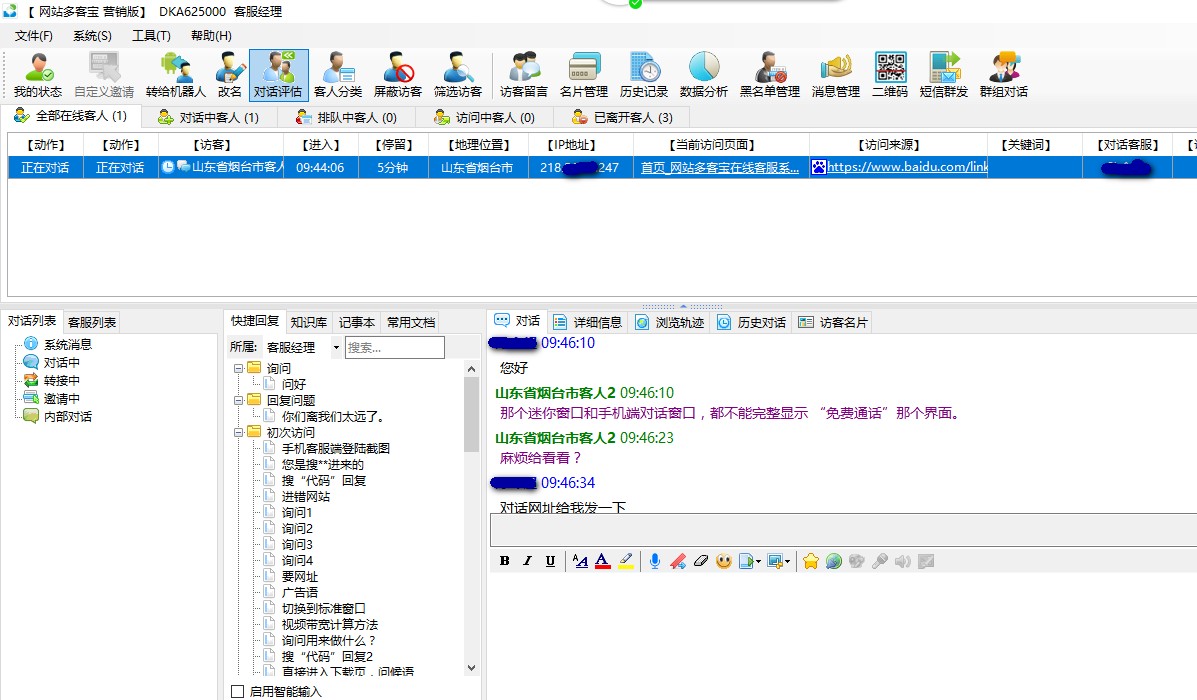Click the blue microphone voice icon
The width and height of the screenshot is (1197, 700).
click(655, 561)
